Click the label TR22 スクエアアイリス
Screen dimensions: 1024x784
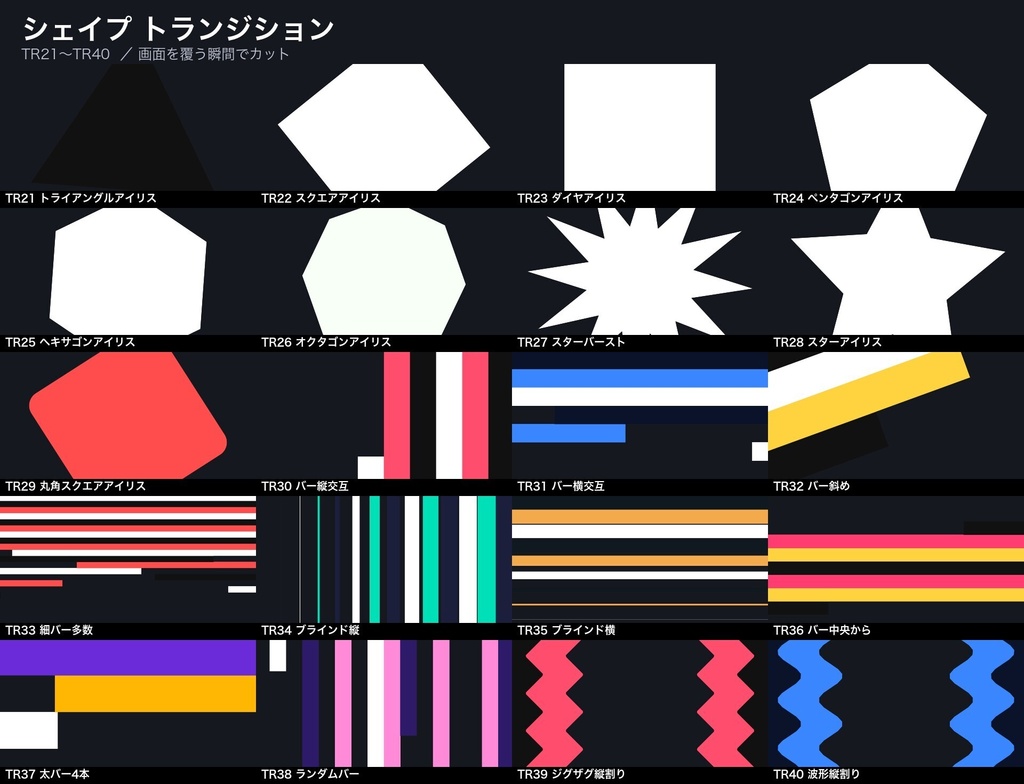click(x=321, y=198)
